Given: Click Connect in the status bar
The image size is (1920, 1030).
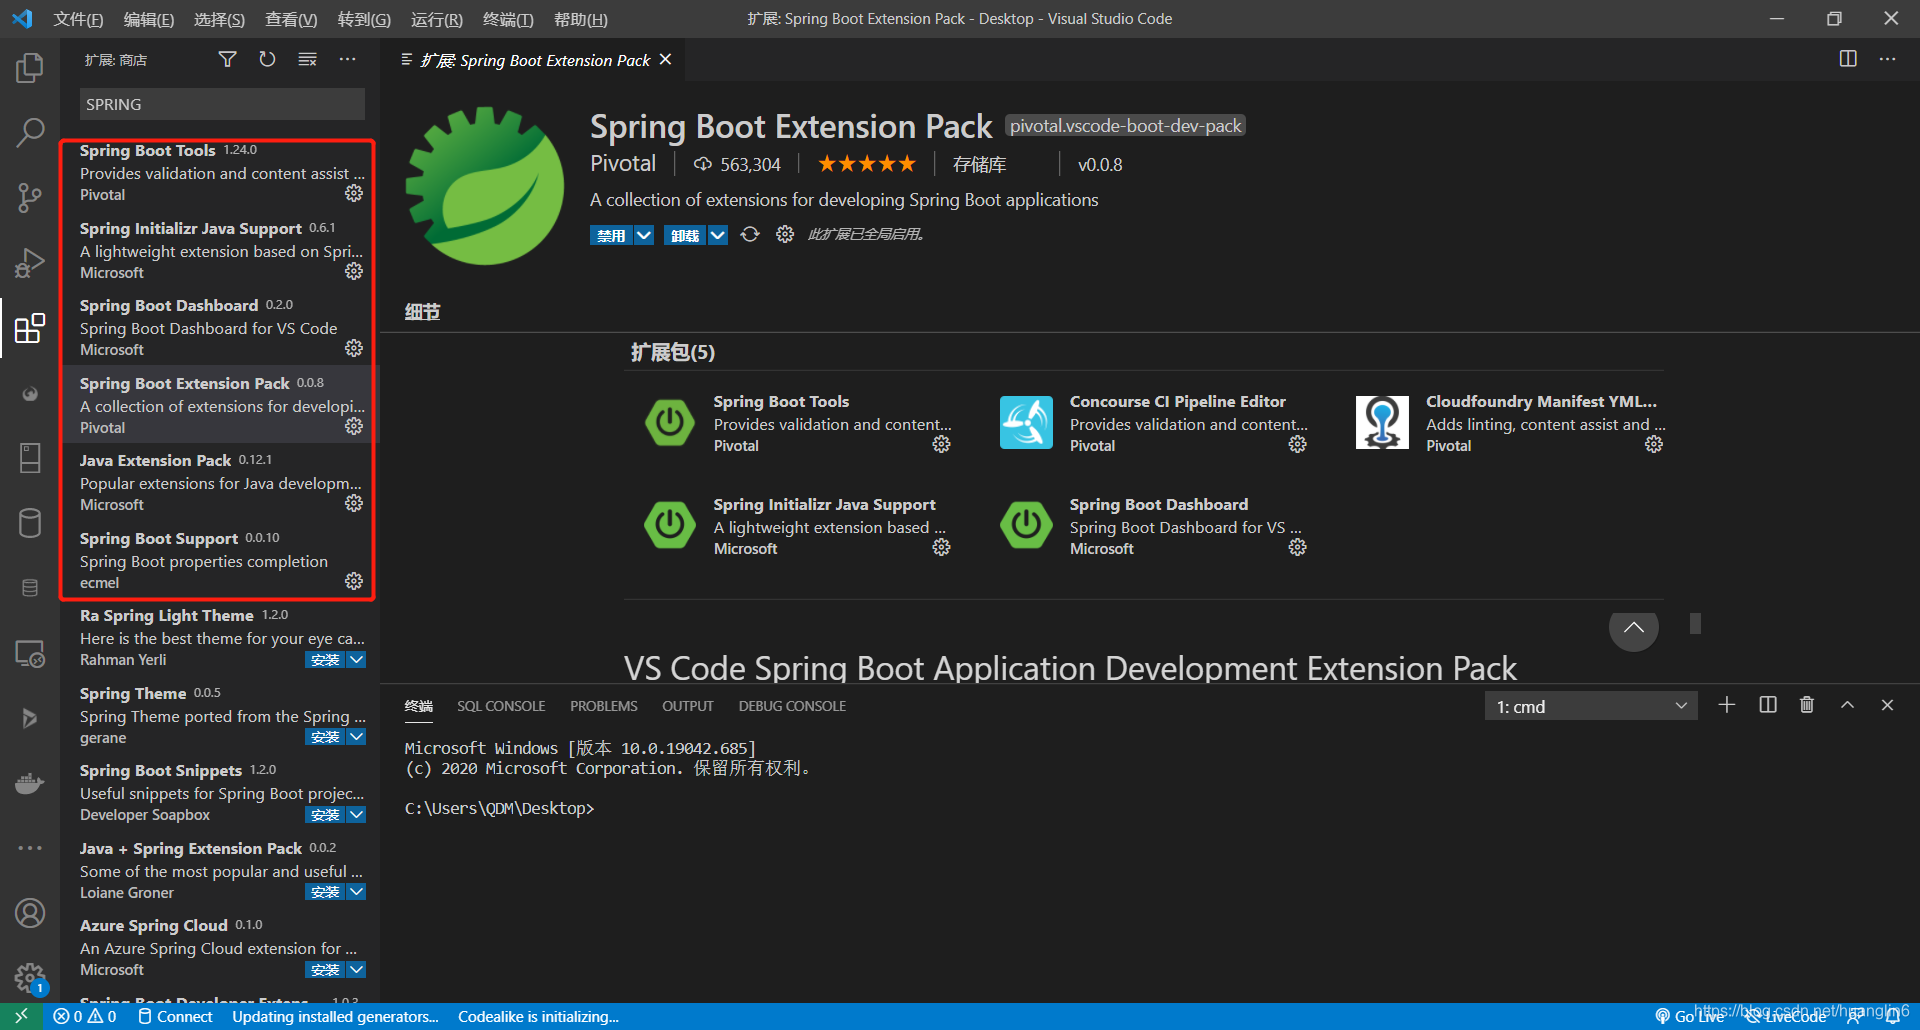Looking at the screenshot, I should click(175, 1016).
